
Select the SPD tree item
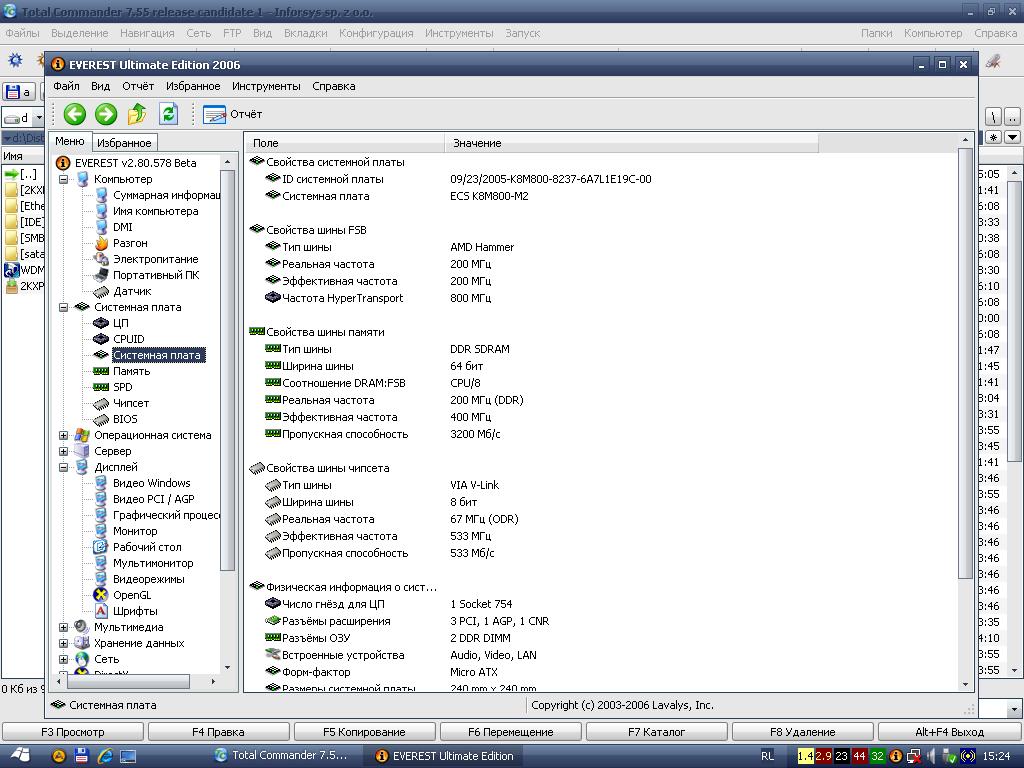point(122,387)
